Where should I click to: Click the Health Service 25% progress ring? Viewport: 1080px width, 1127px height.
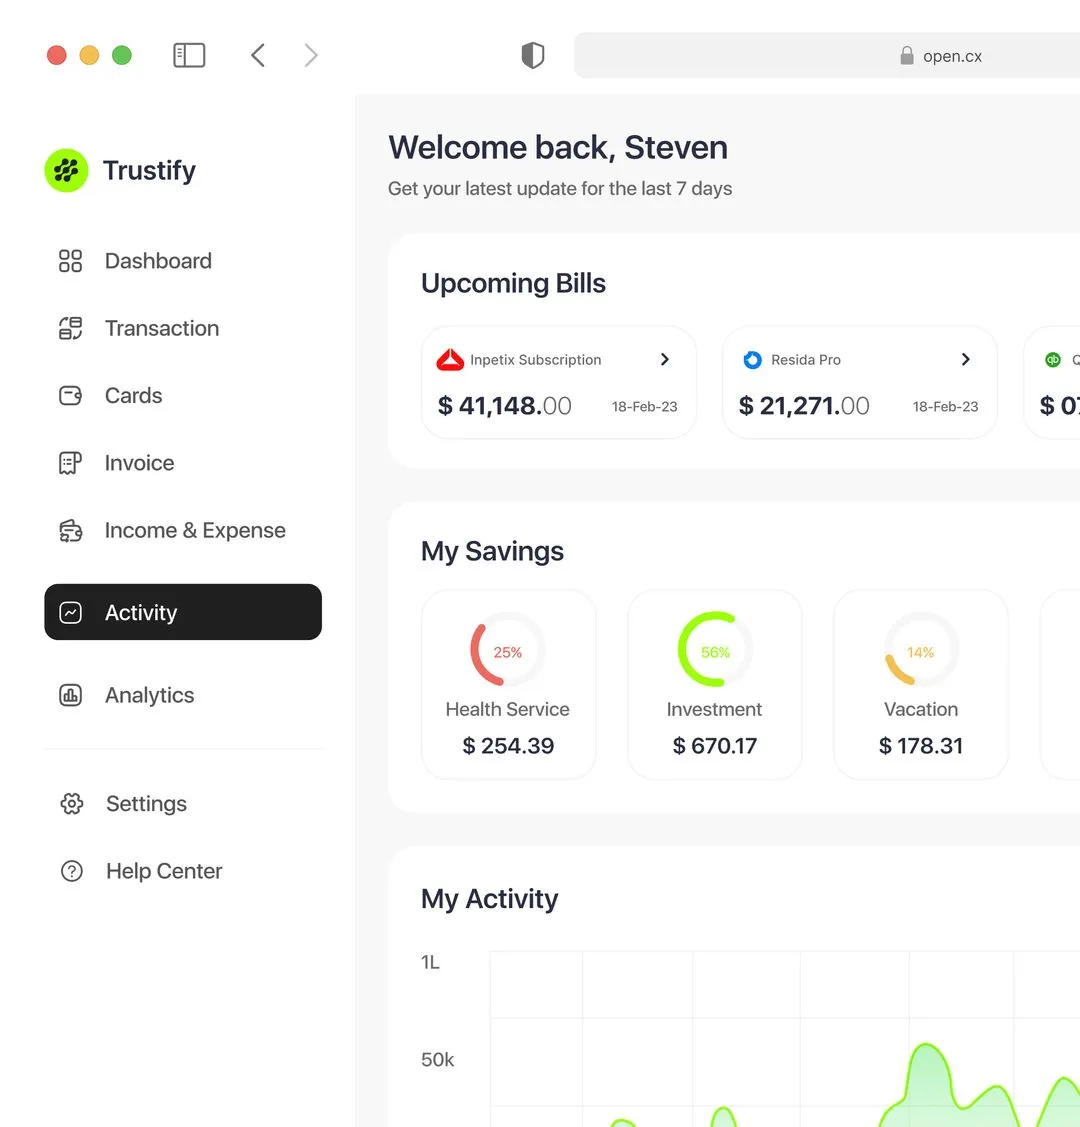pyautogui.click(x=507, y=650)
